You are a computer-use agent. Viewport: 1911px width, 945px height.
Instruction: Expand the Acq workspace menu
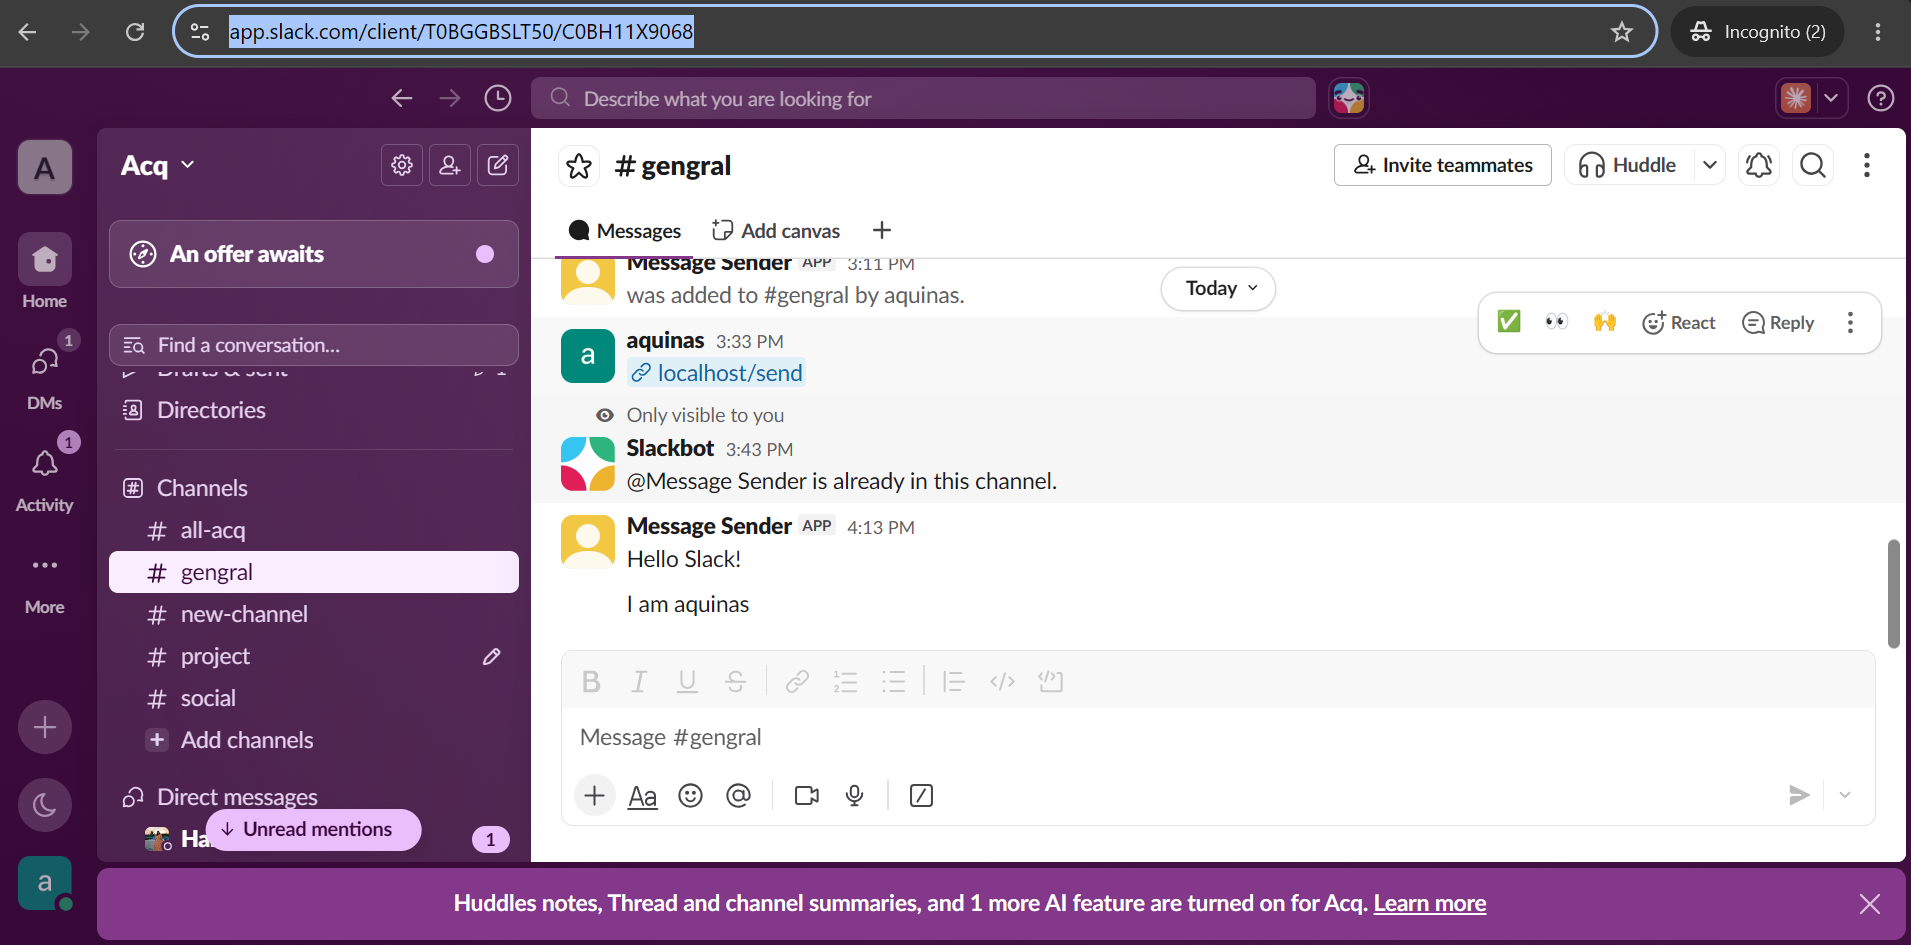coord(157,165)
